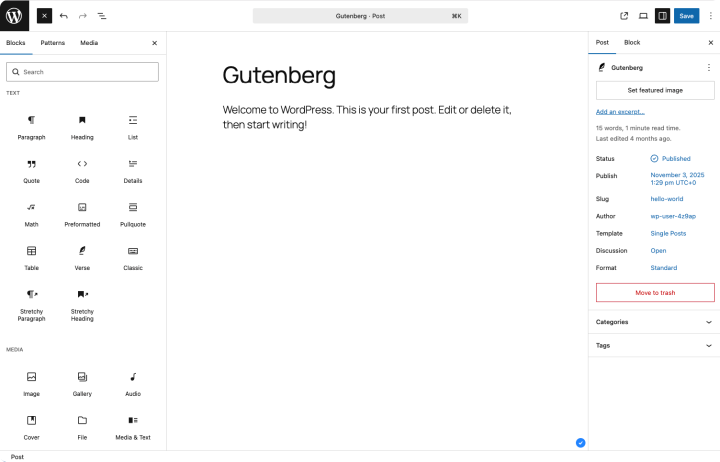This screenshot has height=462, width=720.
Task: Insert an Image block
Action: [31, 384]
